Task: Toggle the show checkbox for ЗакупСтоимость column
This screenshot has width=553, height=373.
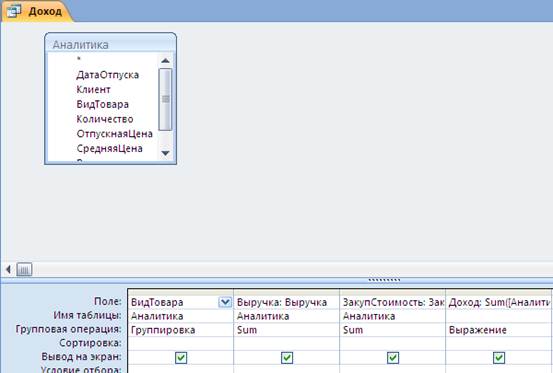Action: [393, 358]
